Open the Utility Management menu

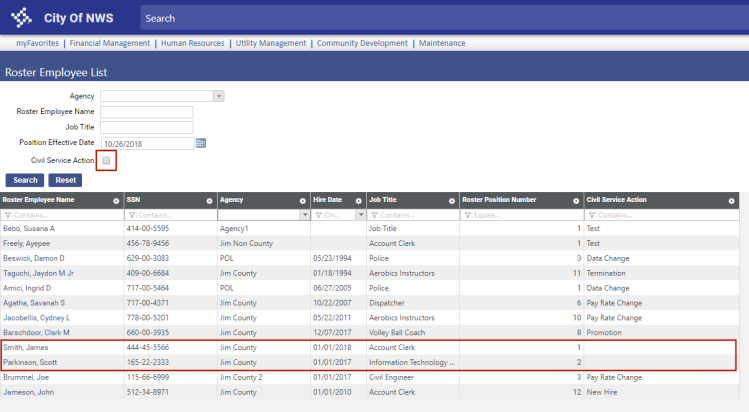pos(270,43)
